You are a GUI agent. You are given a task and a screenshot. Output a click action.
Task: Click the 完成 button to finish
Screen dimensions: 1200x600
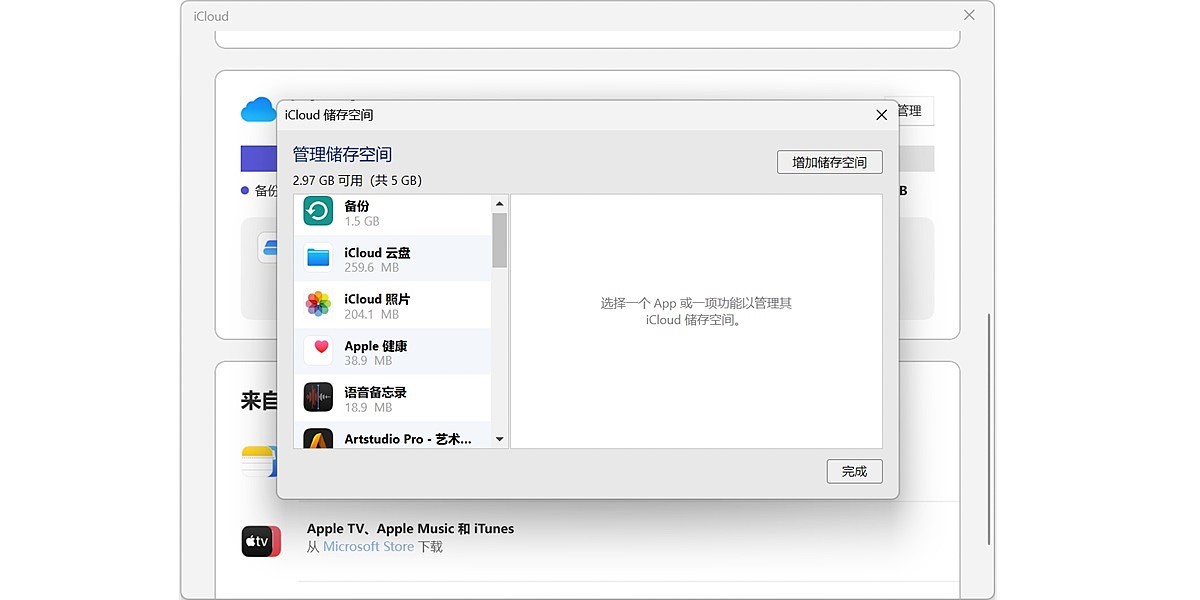(854, 471)
